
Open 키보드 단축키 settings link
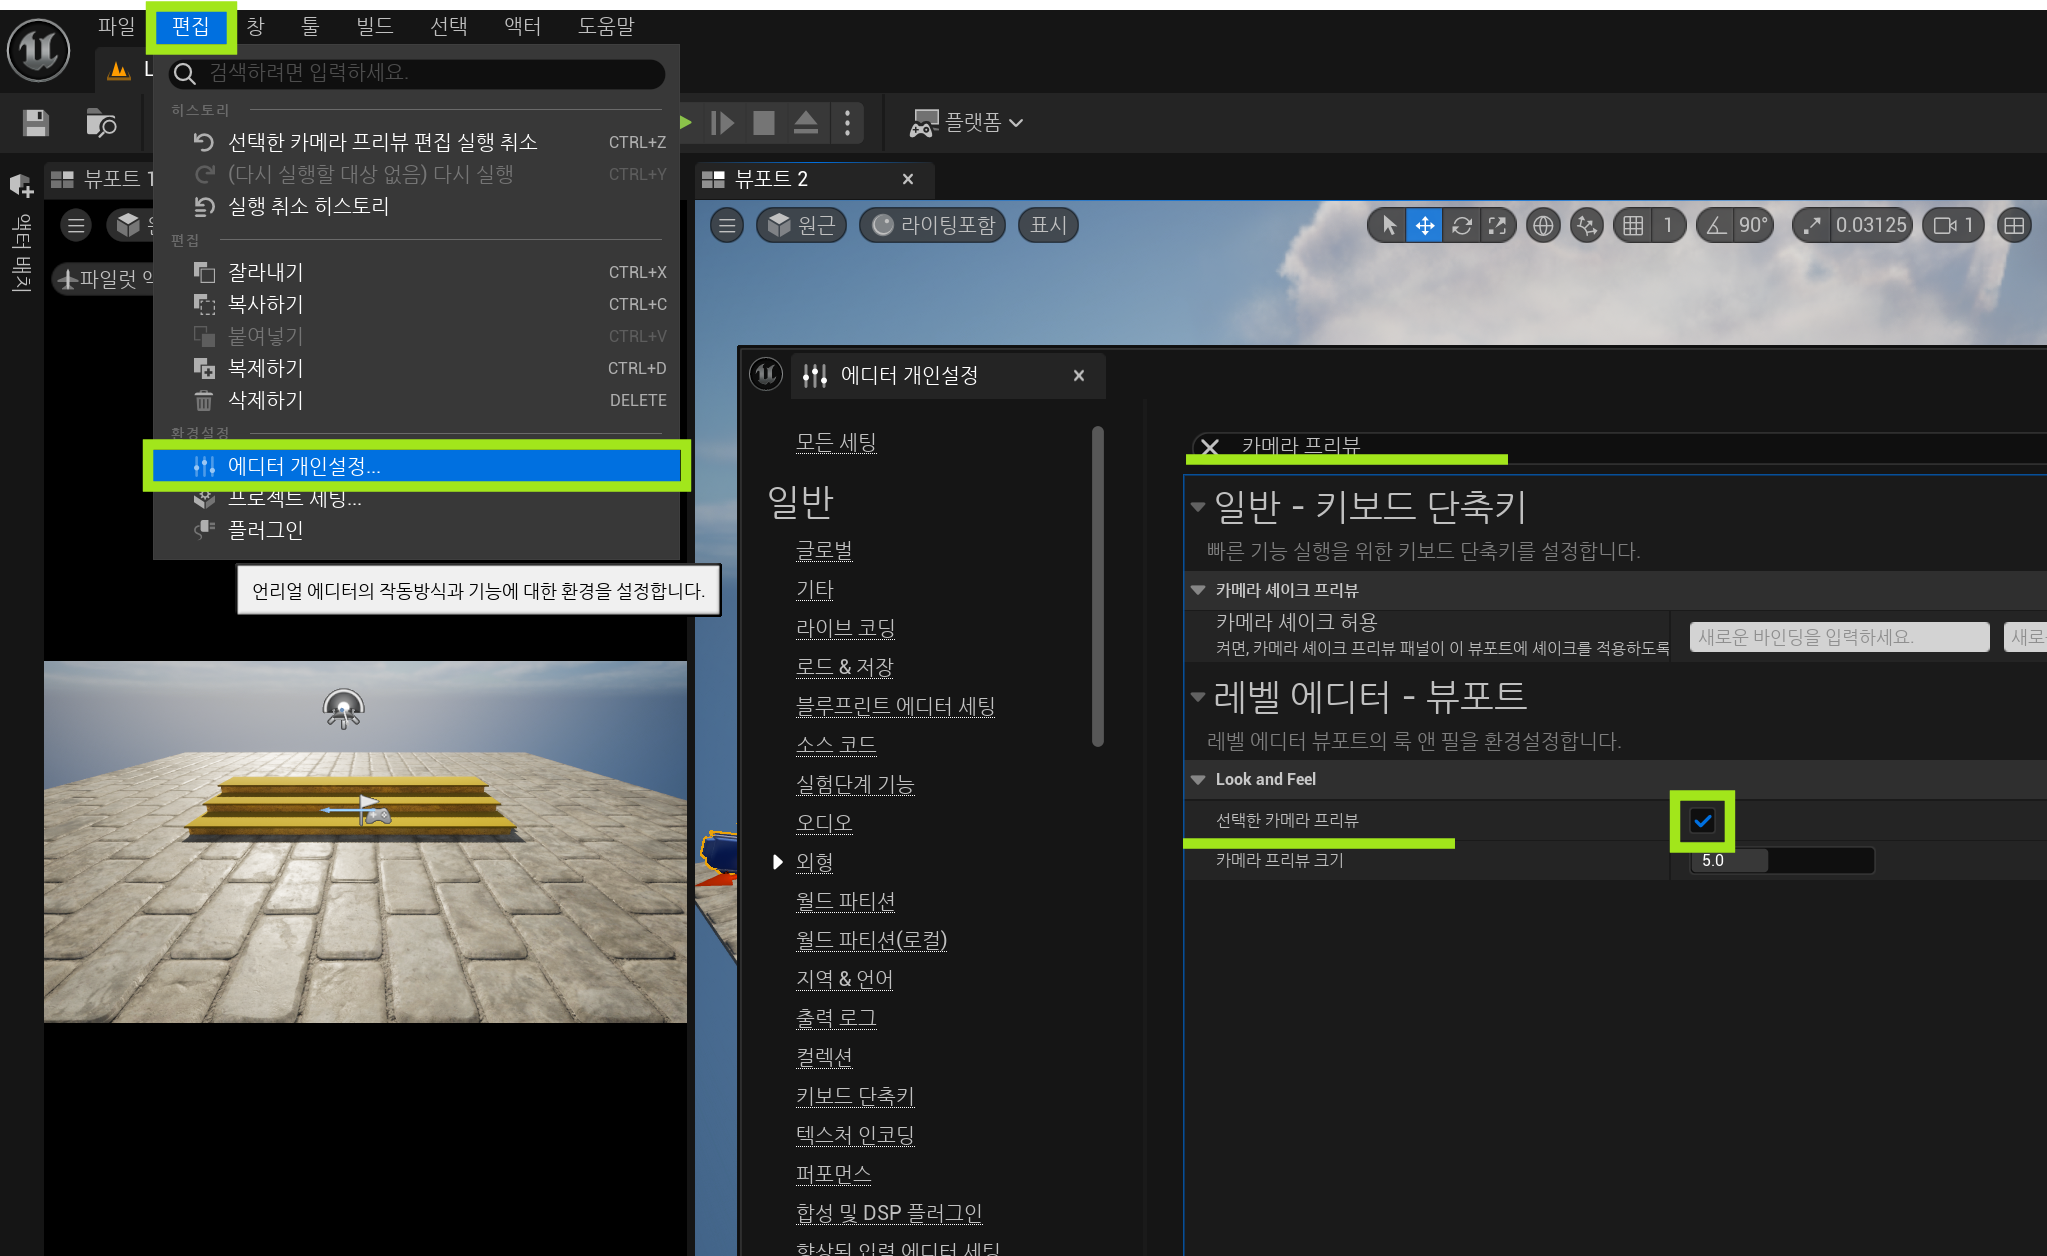[x=854, y=1096]
